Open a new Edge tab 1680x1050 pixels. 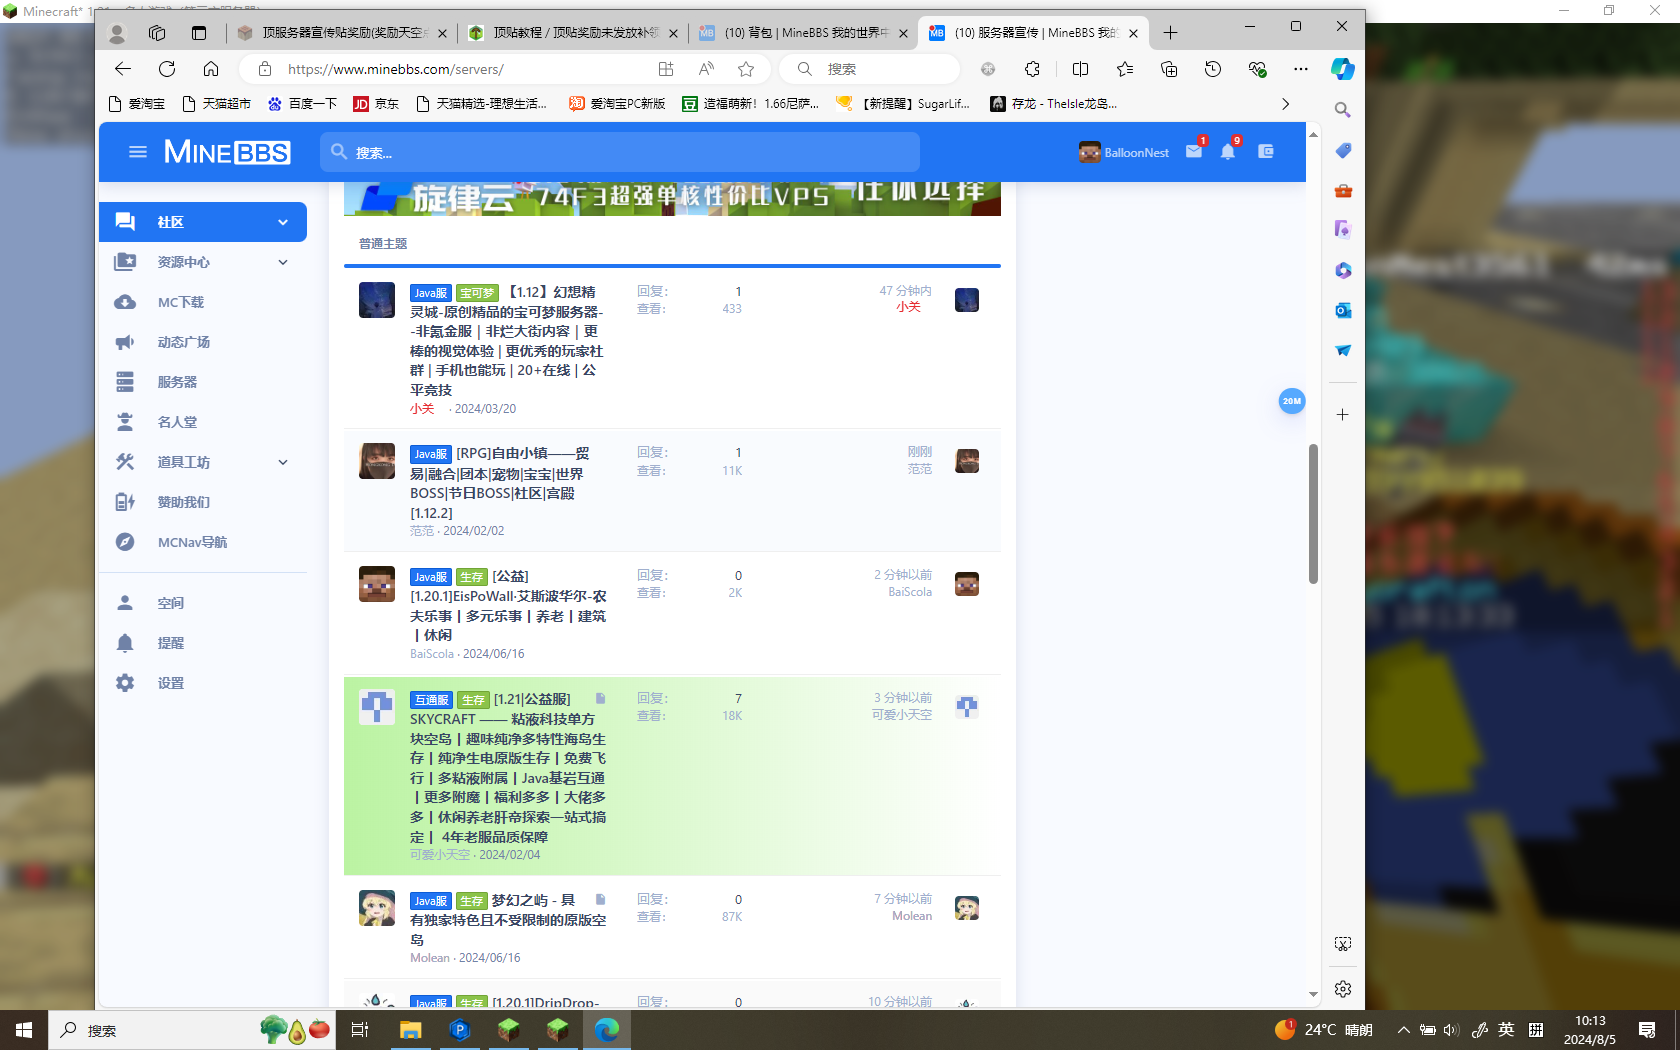pyautogui.click(x=1170, y=33)
